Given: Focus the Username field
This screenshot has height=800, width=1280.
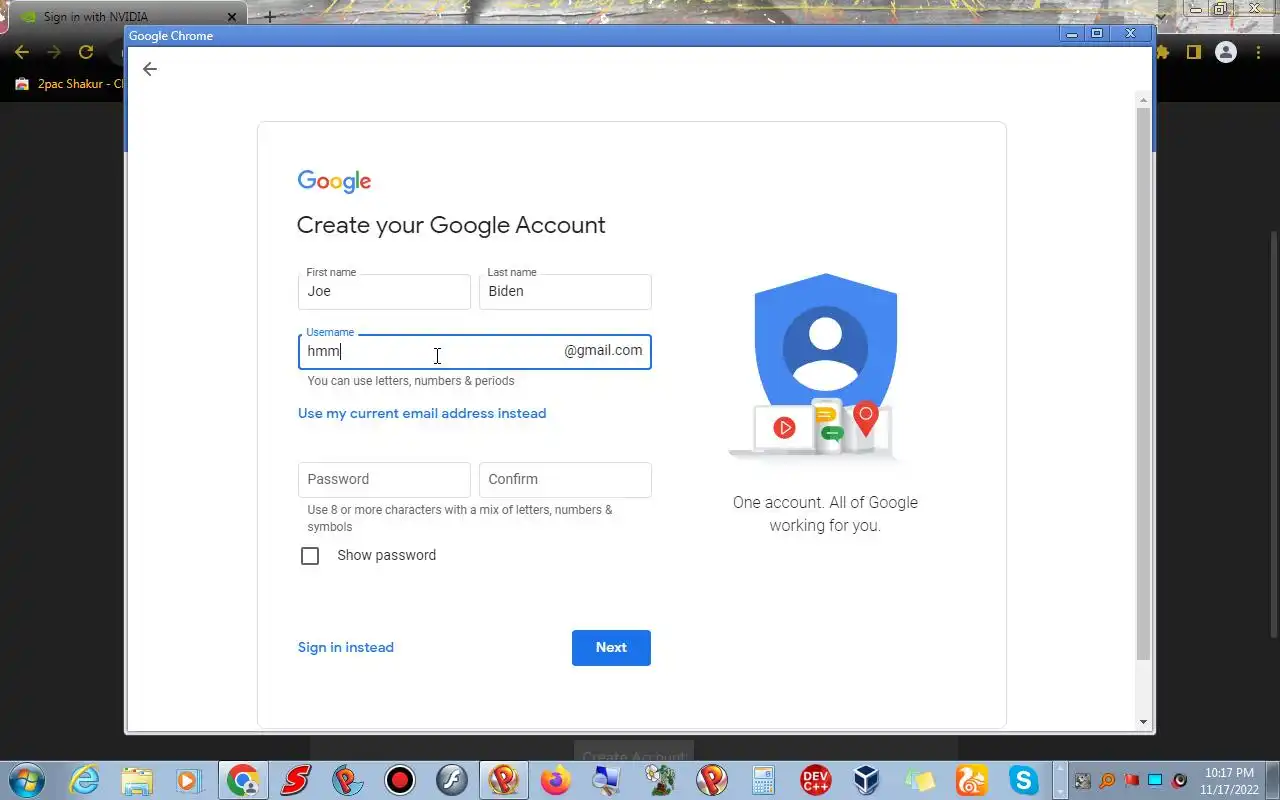Looking at the screenshot, I should [475, 352].
